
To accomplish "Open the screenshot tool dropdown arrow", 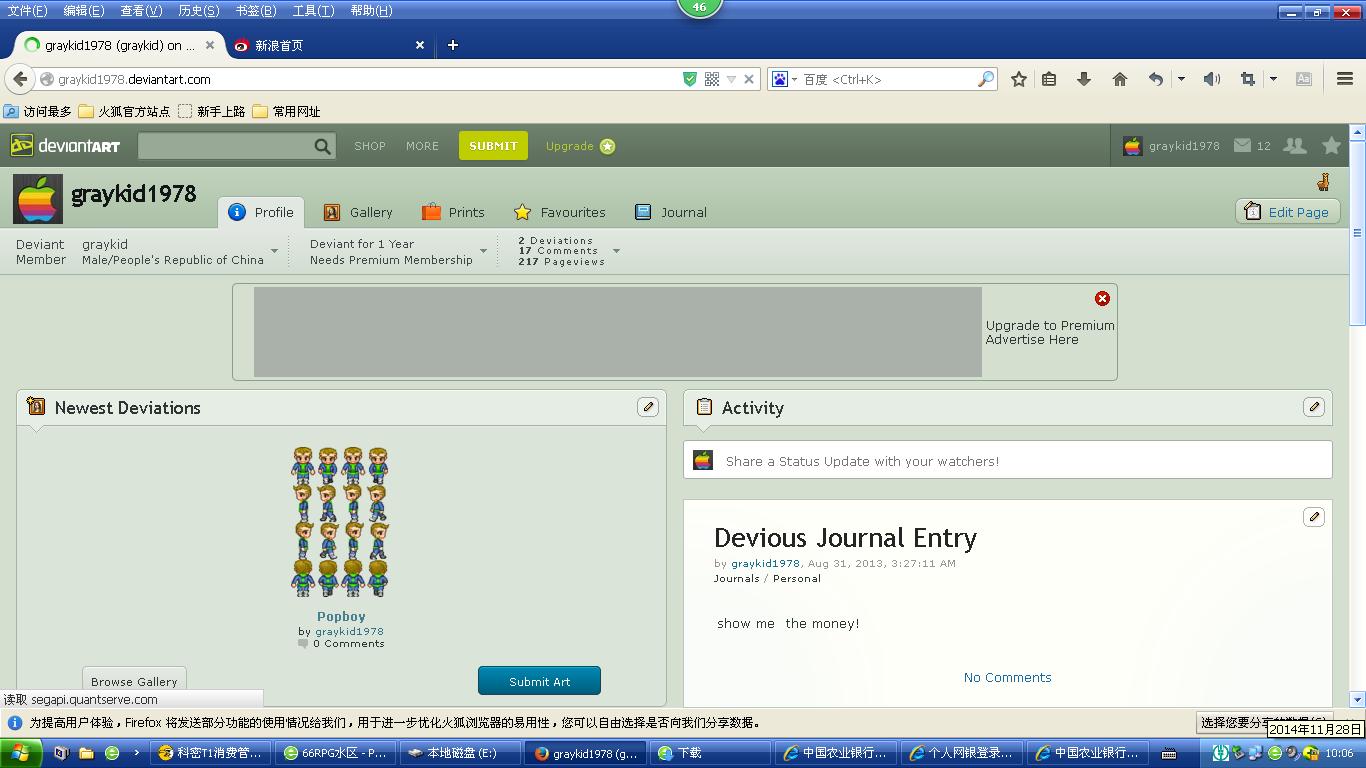I will pyautogui.click(x=1273, y=79).
